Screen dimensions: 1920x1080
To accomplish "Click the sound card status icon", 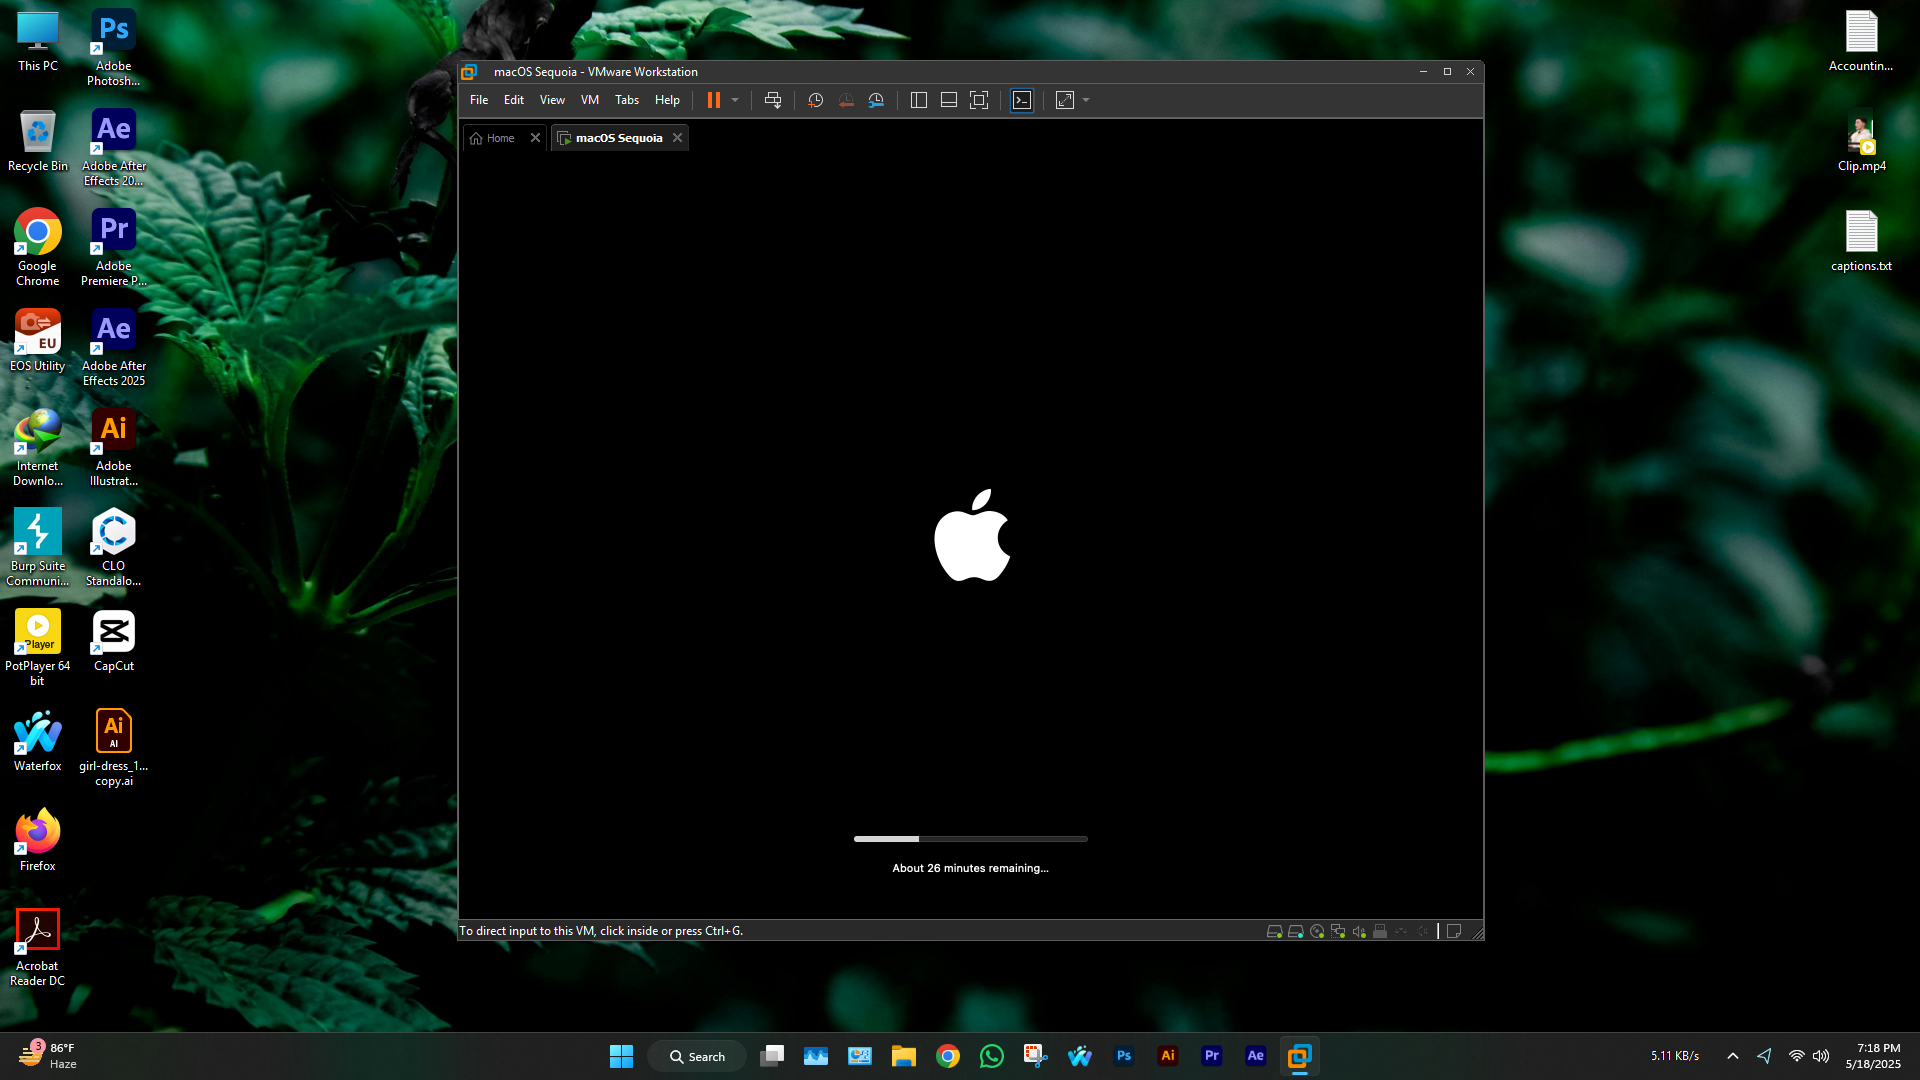I will [1359, 931].
